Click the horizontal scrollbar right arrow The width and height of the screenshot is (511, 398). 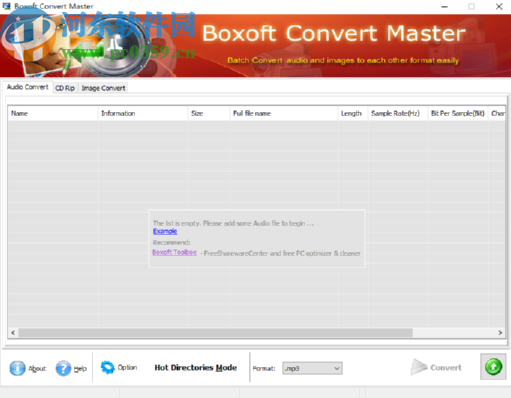click(500, 333)
